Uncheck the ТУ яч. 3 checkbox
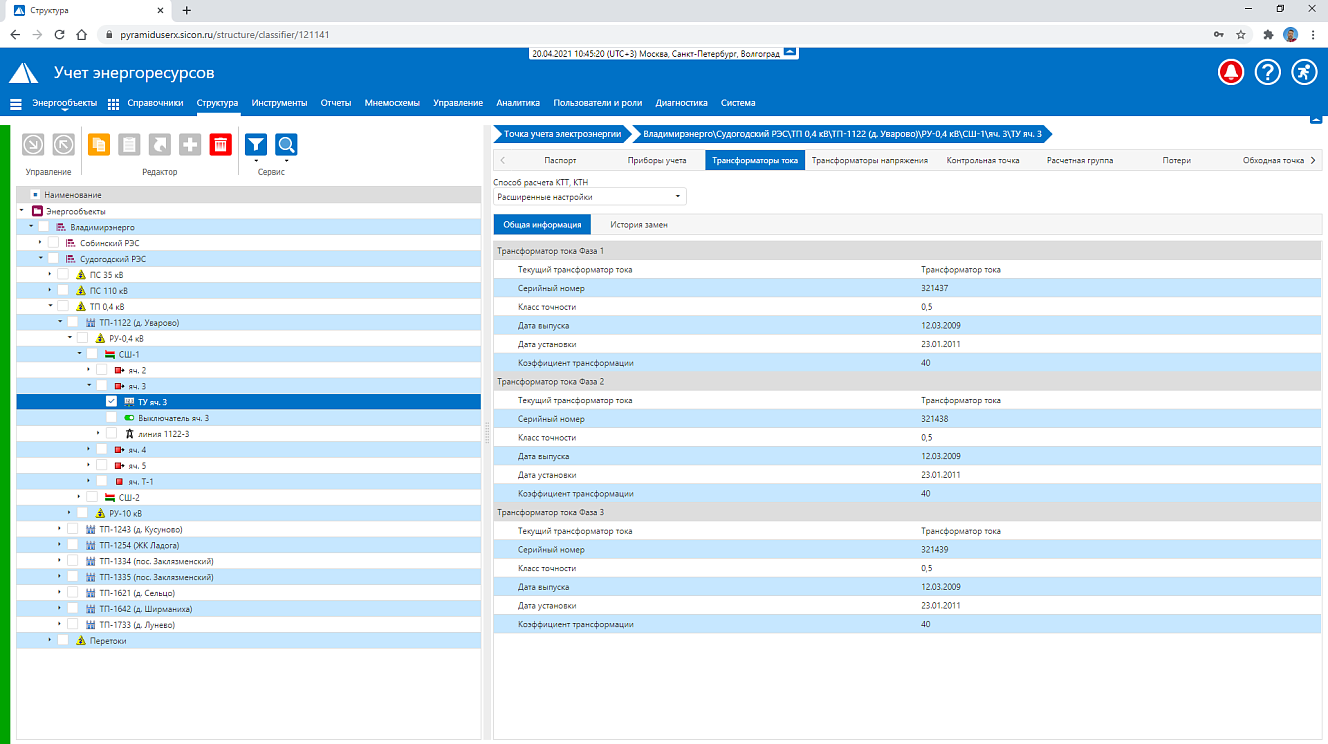This screenshot has height=744, width=1328. coord(111,401)
